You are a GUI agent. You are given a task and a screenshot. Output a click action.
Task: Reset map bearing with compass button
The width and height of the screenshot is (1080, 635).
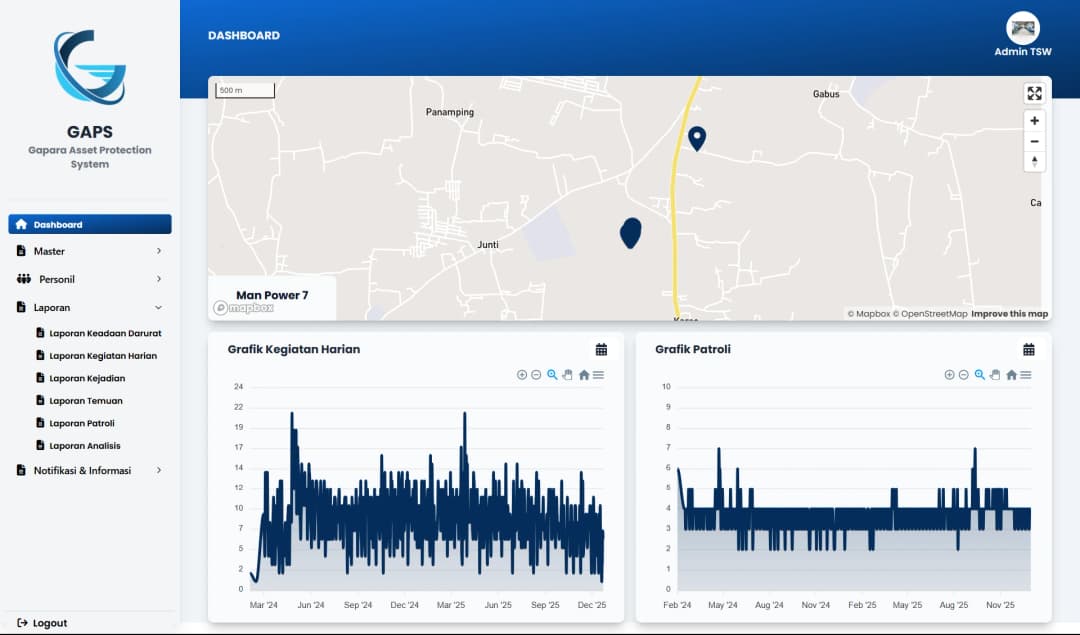tap(1034, 161)
